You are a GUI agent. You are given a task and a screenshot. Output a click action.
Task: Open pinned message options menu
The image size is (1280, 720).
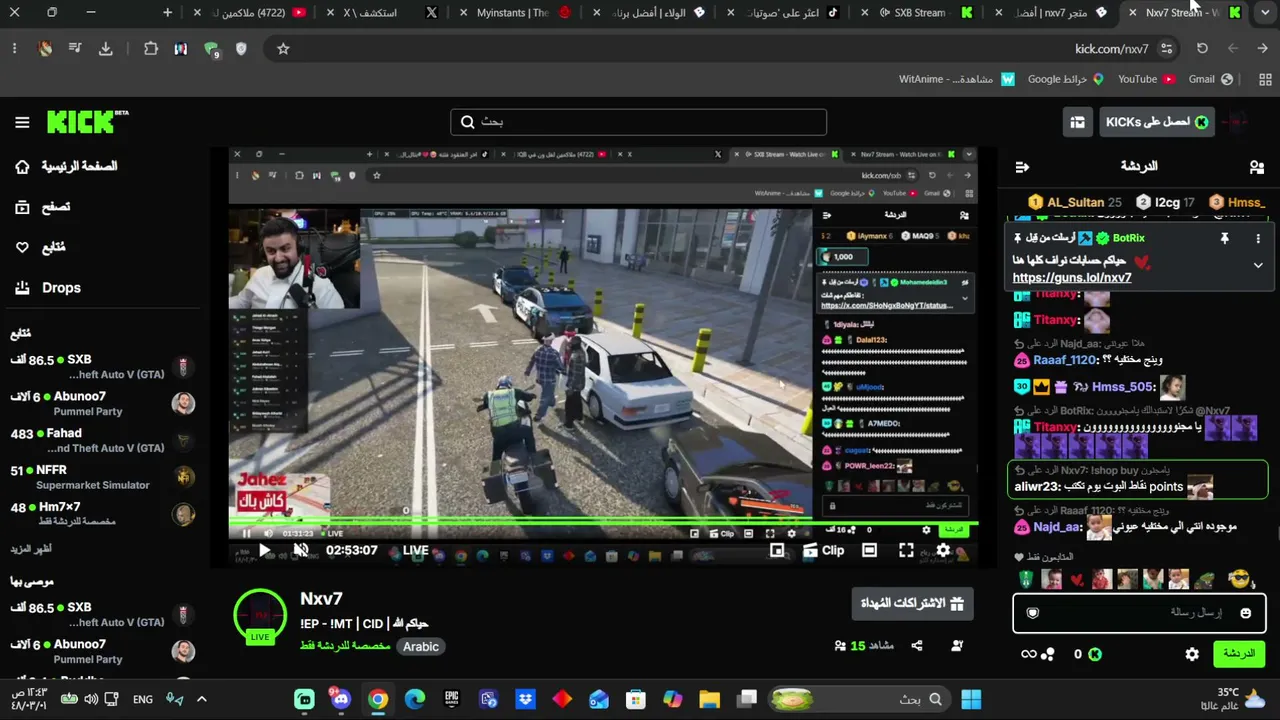coord(1258,239)
